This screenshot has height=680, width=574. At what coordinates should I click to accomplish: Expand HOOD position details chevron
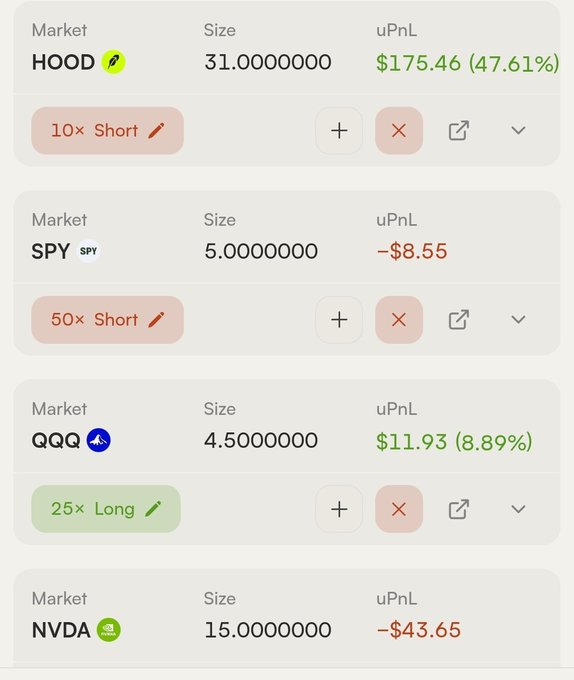coord(519,130)
